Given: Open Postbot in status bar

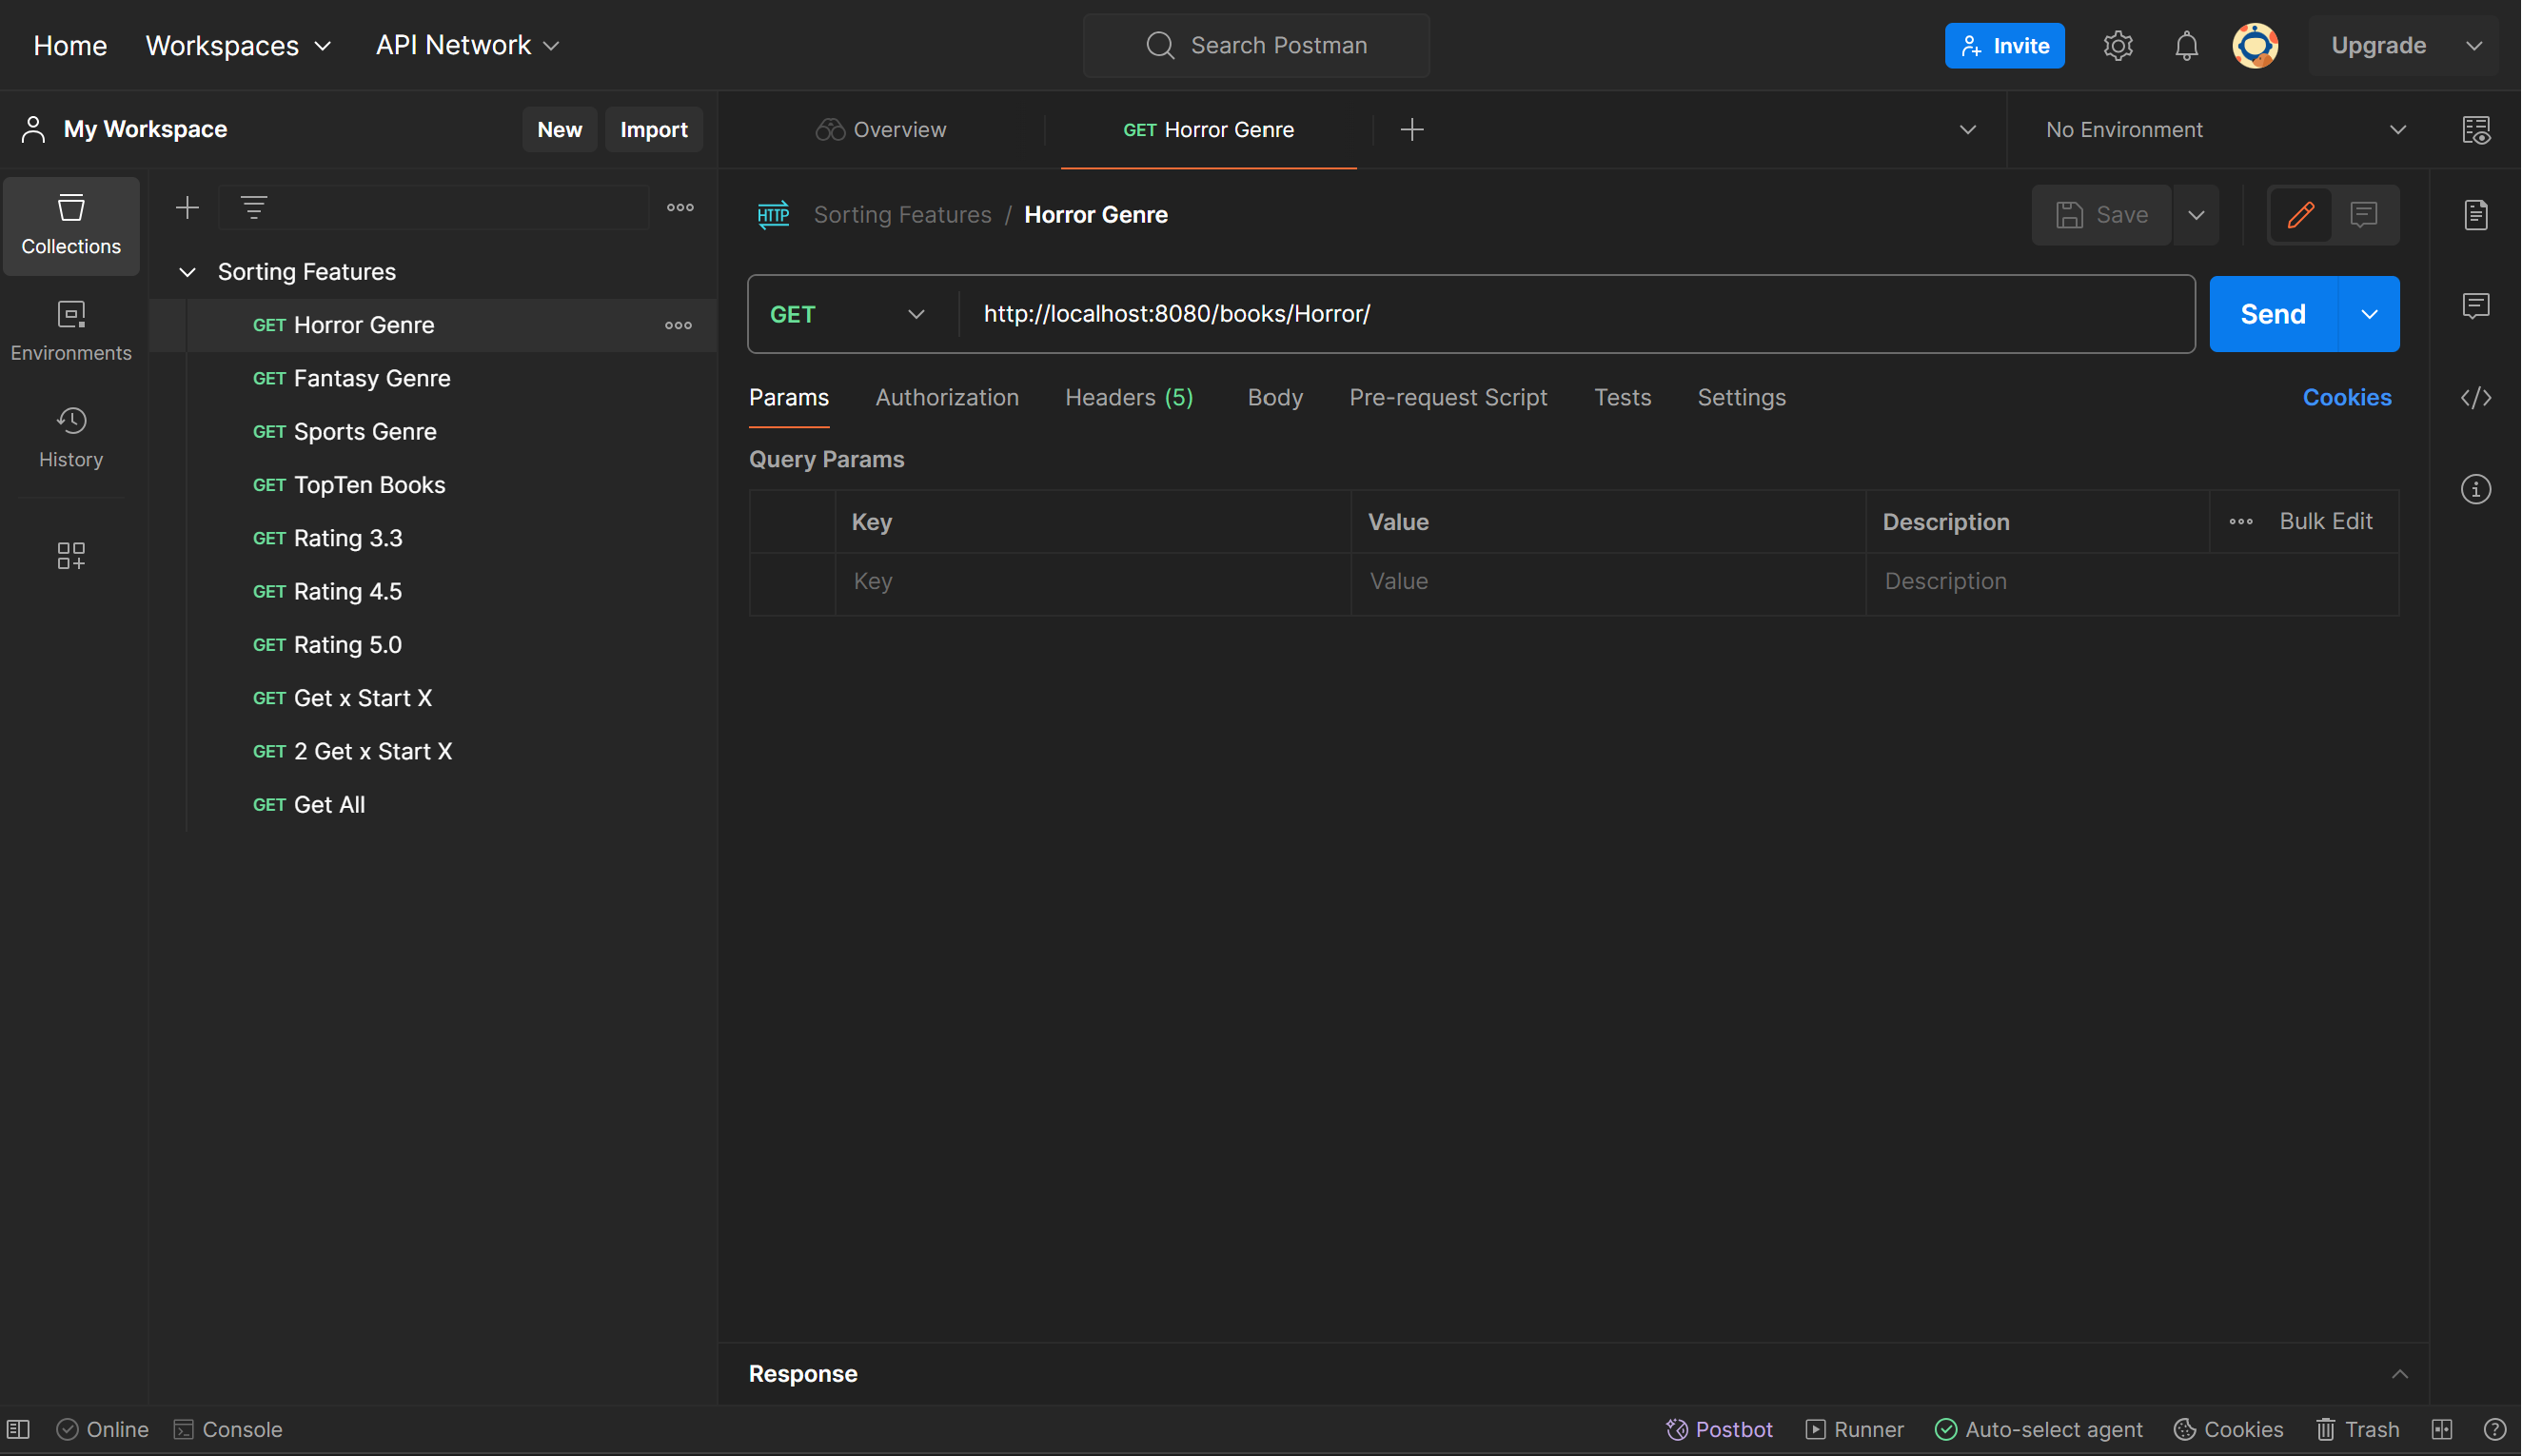Looking at the screenshot, I should tap(1719, 1430).
